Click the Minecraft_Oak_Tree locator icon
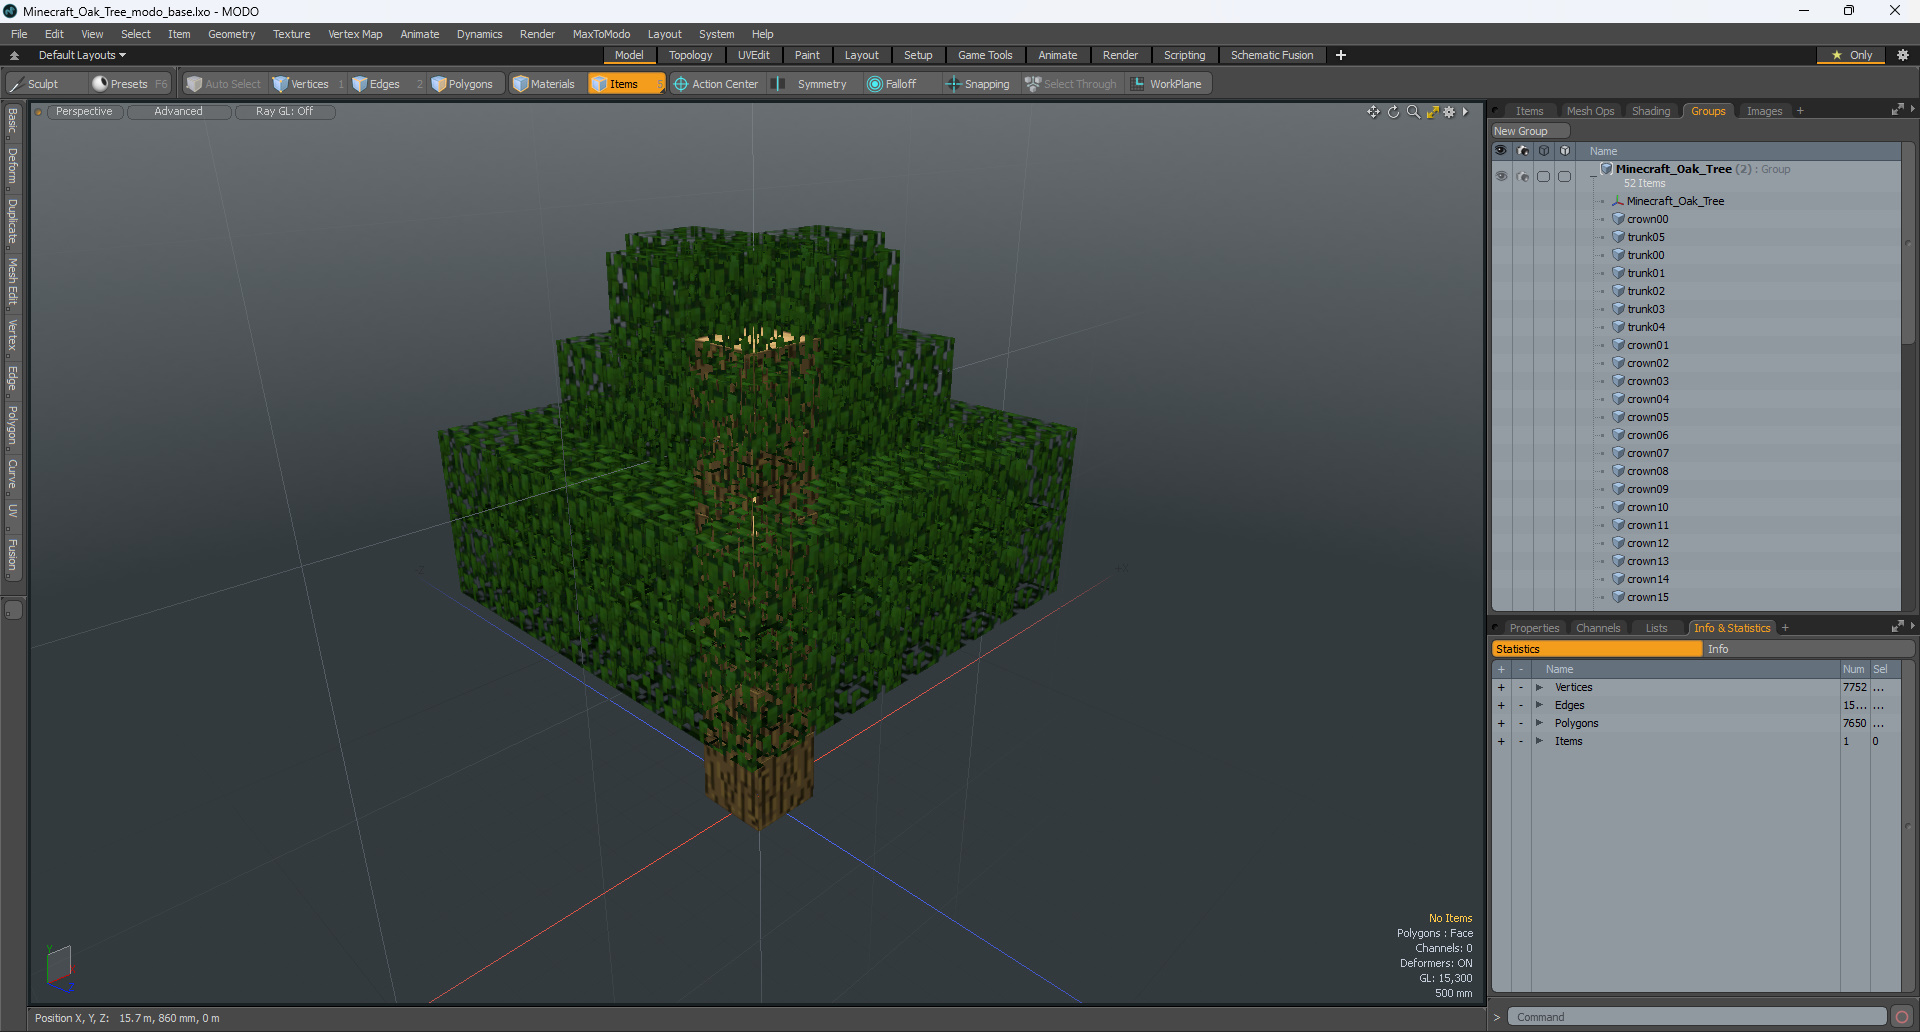Image resolution: width=1920 pixels, height=1032 pixels. click(x=1618, y=201)
